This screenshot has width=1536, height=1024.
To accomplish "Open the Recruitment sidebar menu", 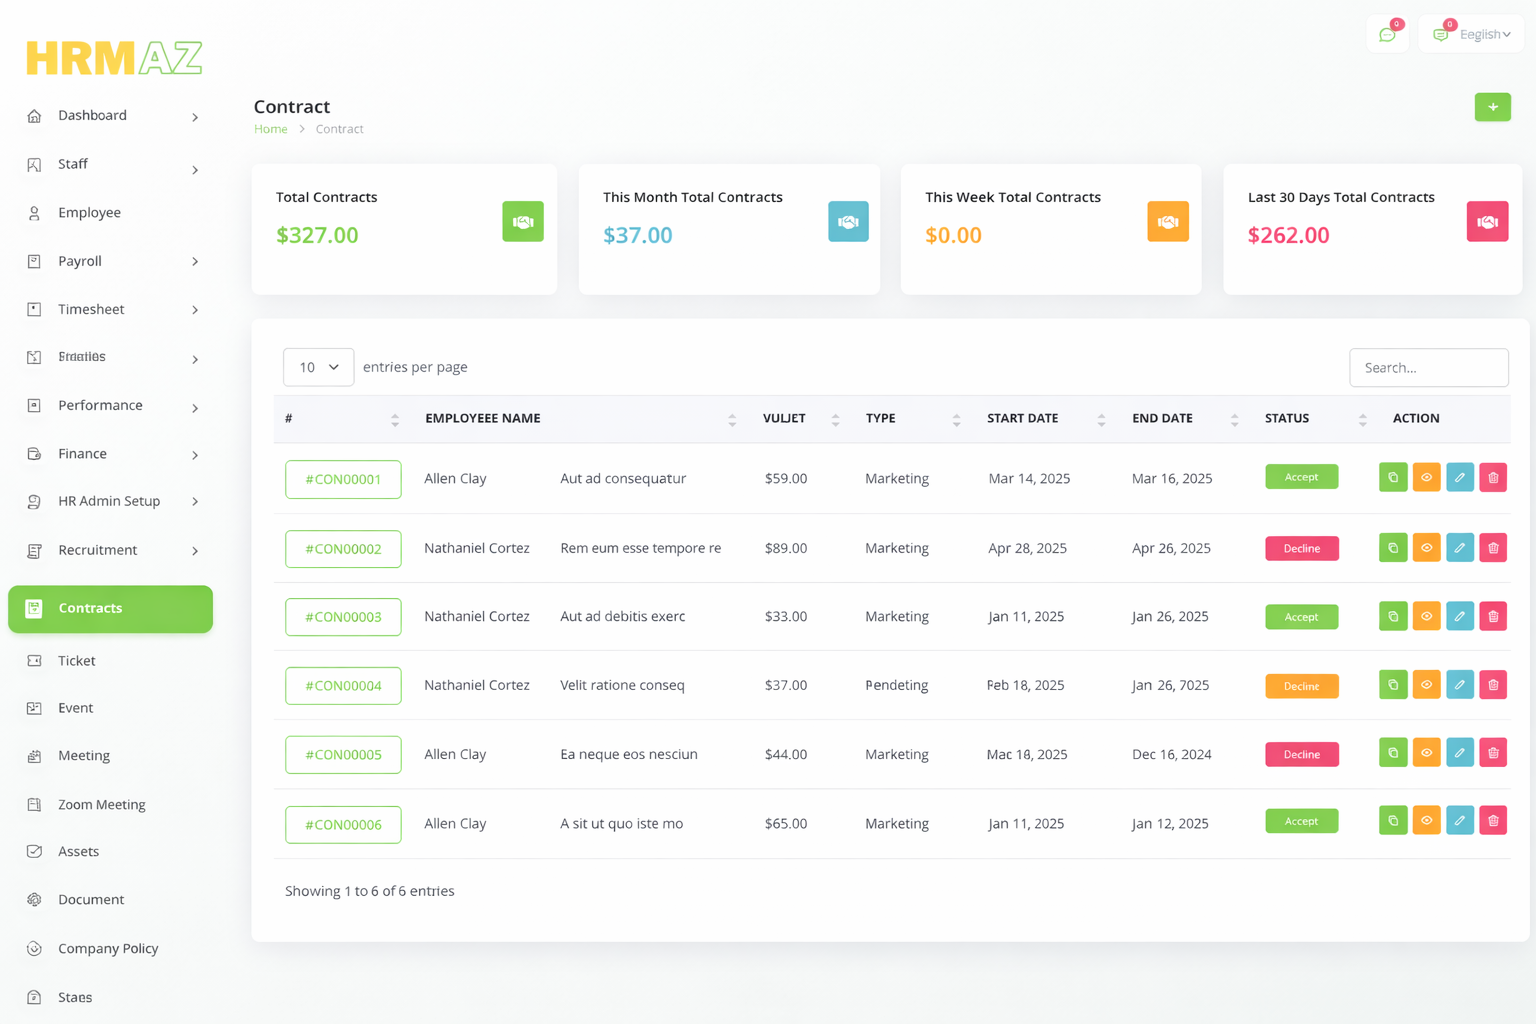I will tap(111, 550).
